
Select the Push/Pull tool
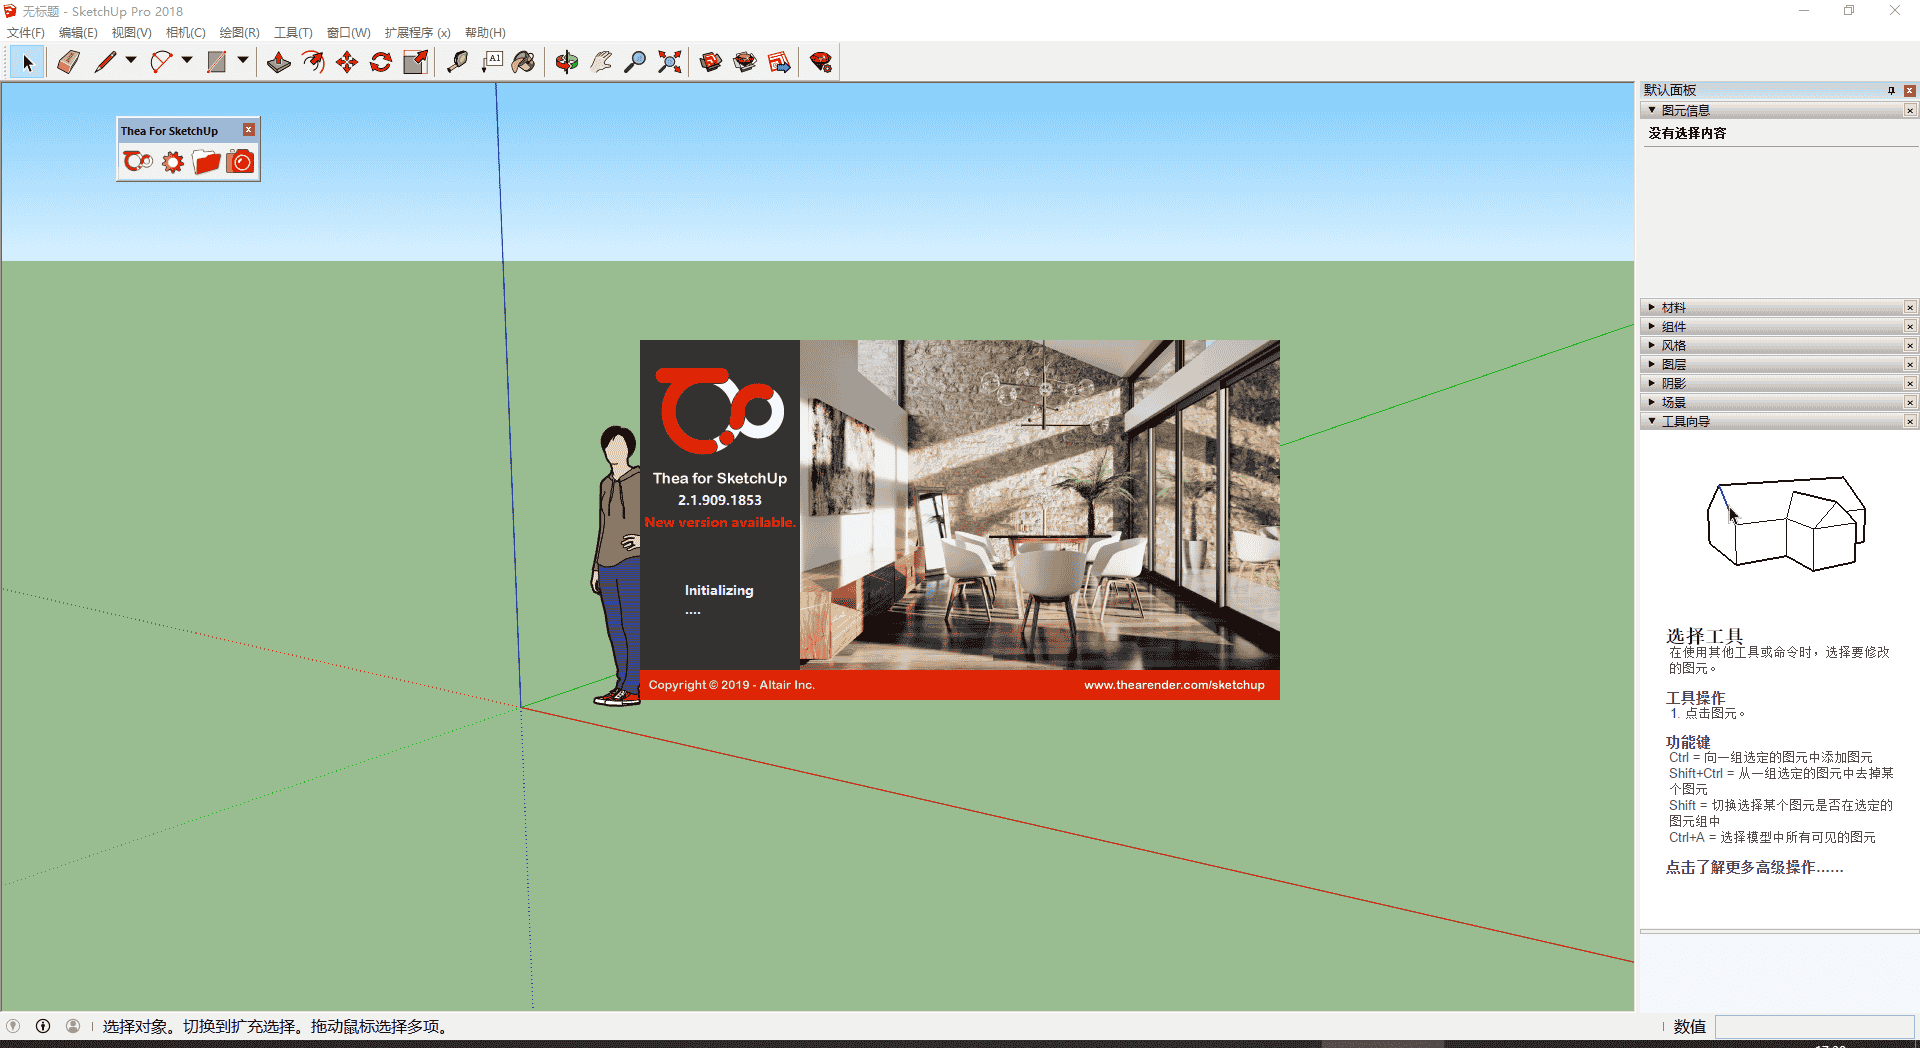click(x=279, y=63)
